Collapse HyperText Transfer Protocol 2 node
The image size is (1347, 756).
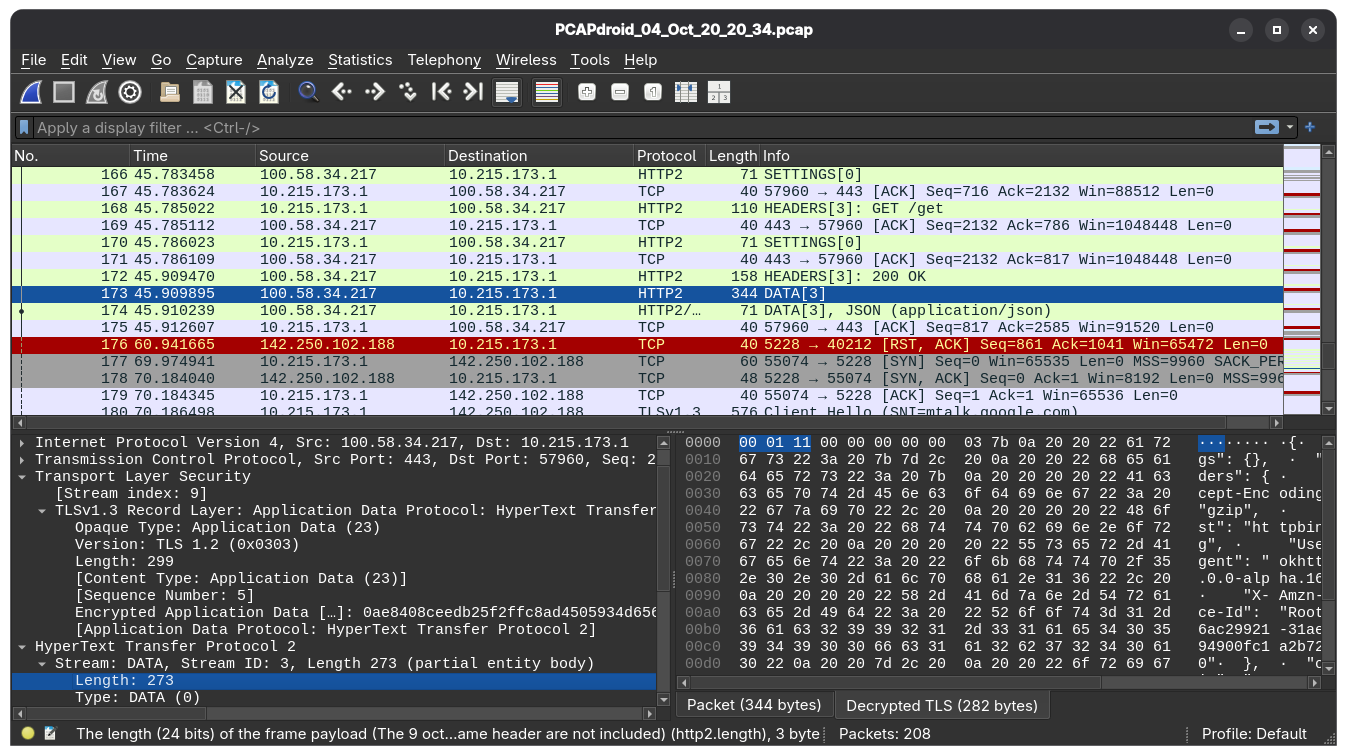[23, 647]
